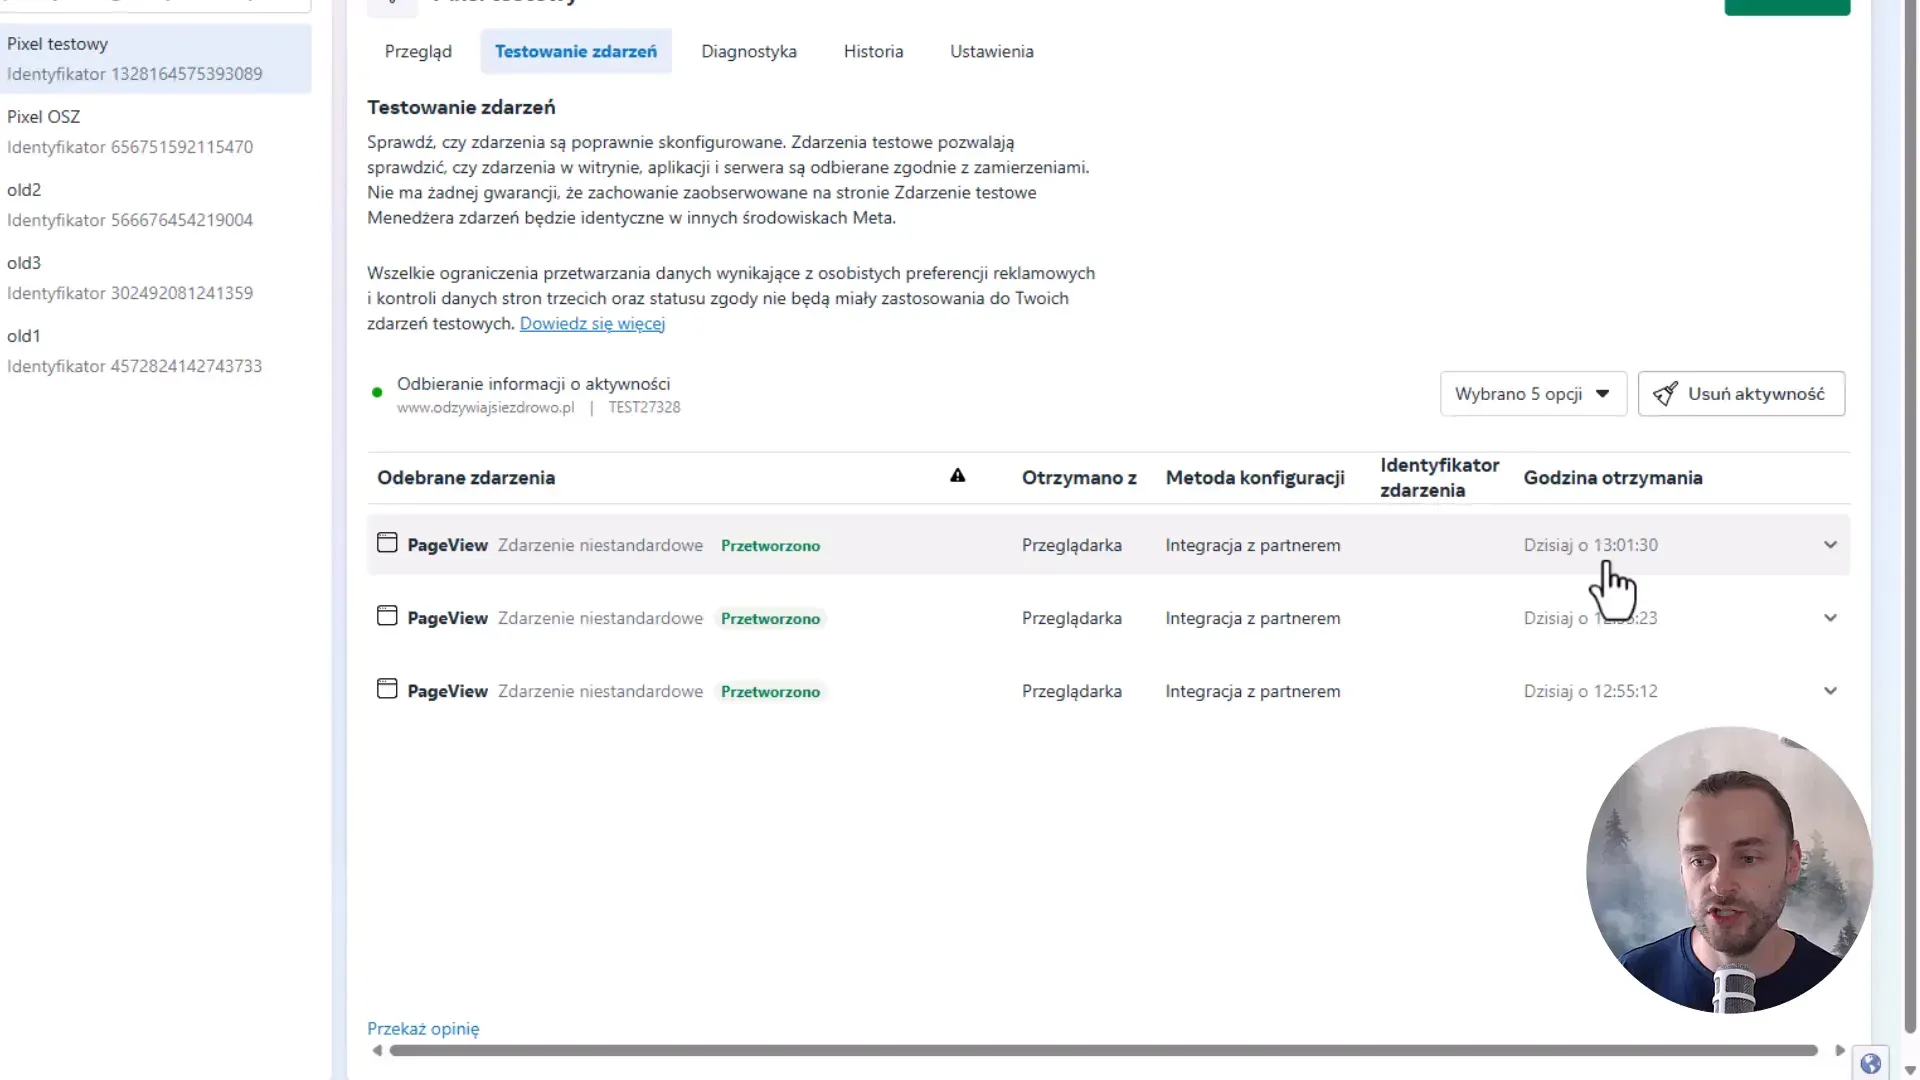Screen dimensions: 1920x1080
Task: Click browser icon of second PageView row
Action: coord(387,616)
